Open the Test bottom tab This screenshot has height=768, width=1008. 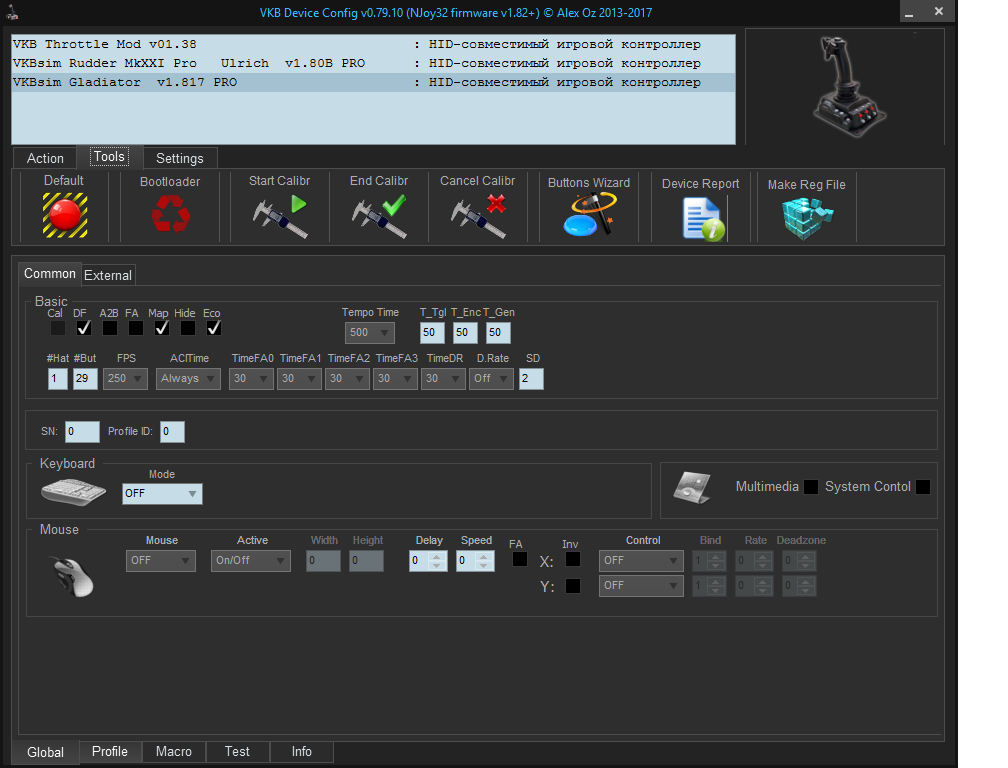[x=237, y=751]
